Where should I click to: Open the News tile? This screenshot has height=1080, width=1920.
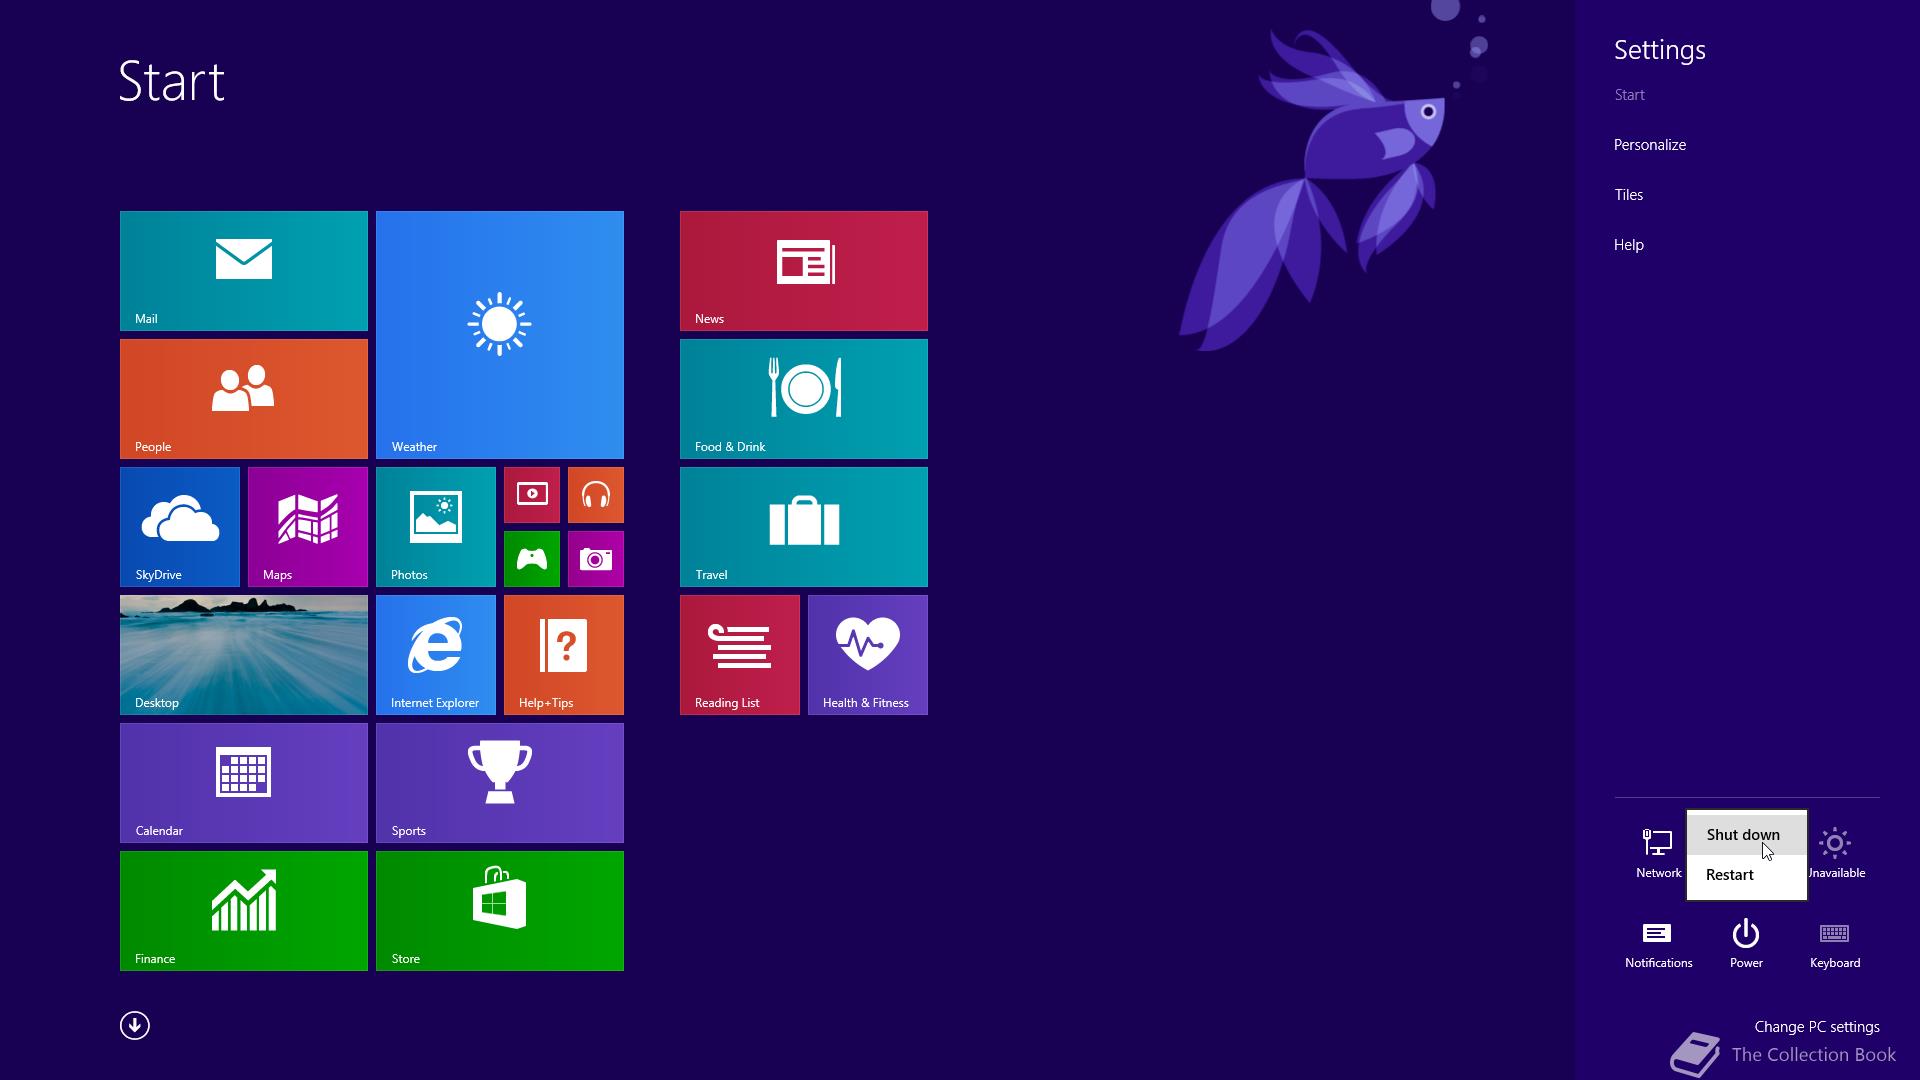[804, 271]
